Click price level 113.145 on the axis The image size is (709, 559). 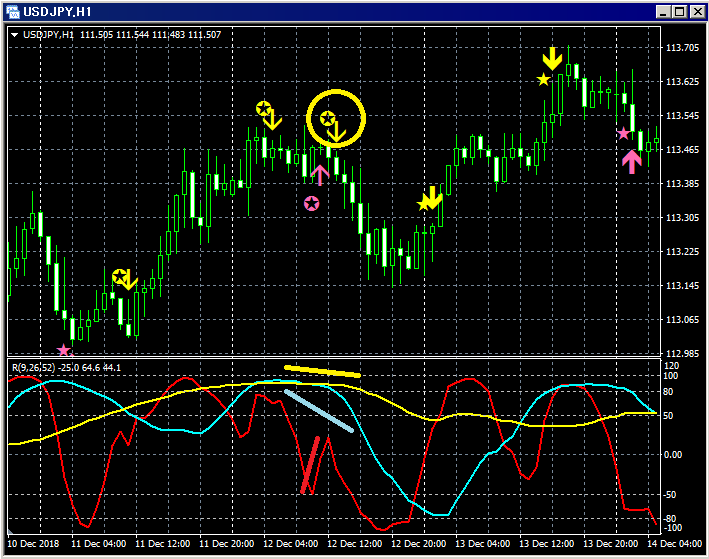[682, 286]
